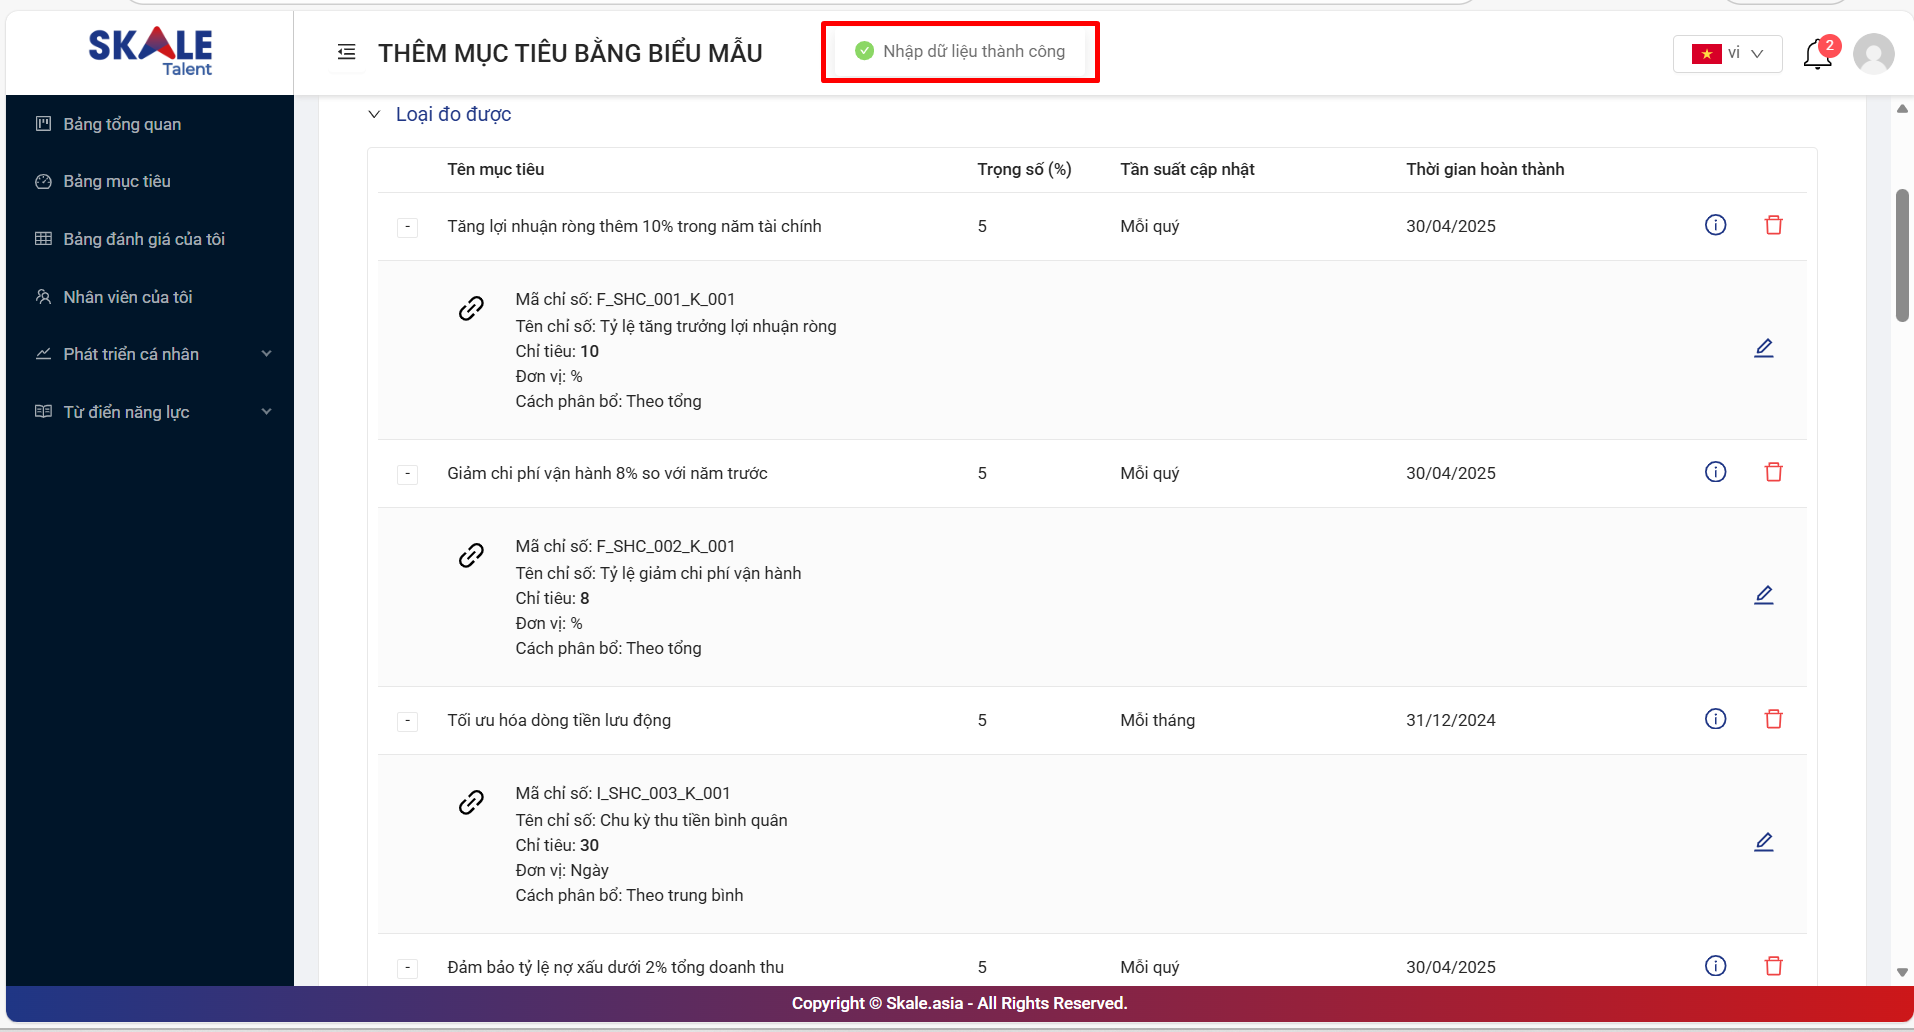Go to 'Bảng mục tiêu' page

click(117, 181)
